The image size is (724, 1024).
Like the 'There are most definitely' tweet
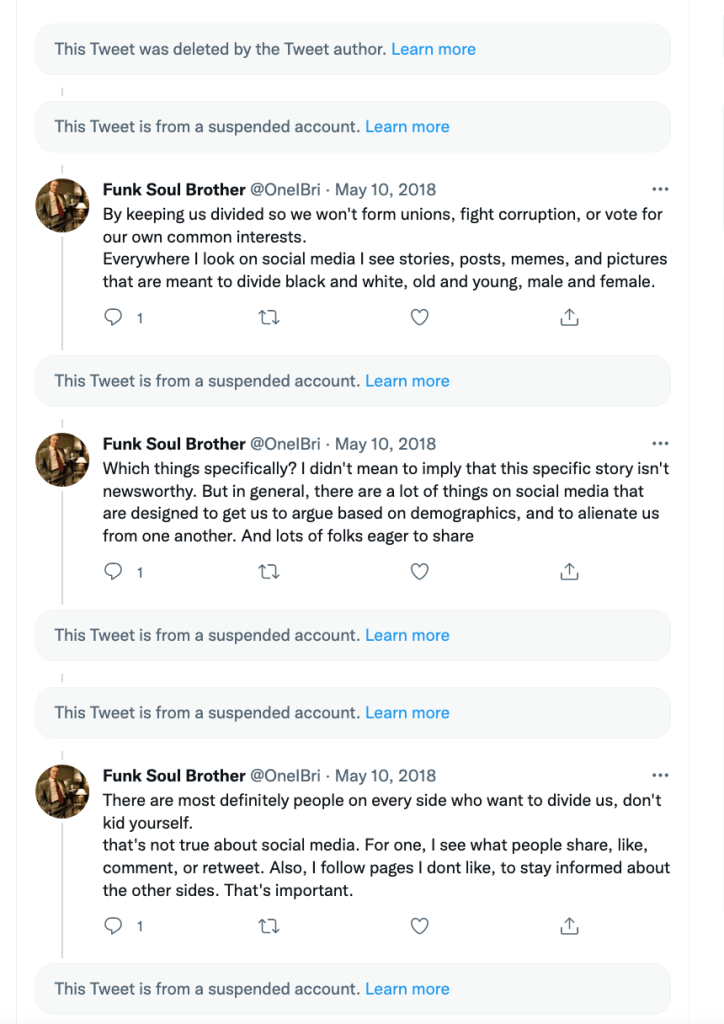tap(420, 926)
